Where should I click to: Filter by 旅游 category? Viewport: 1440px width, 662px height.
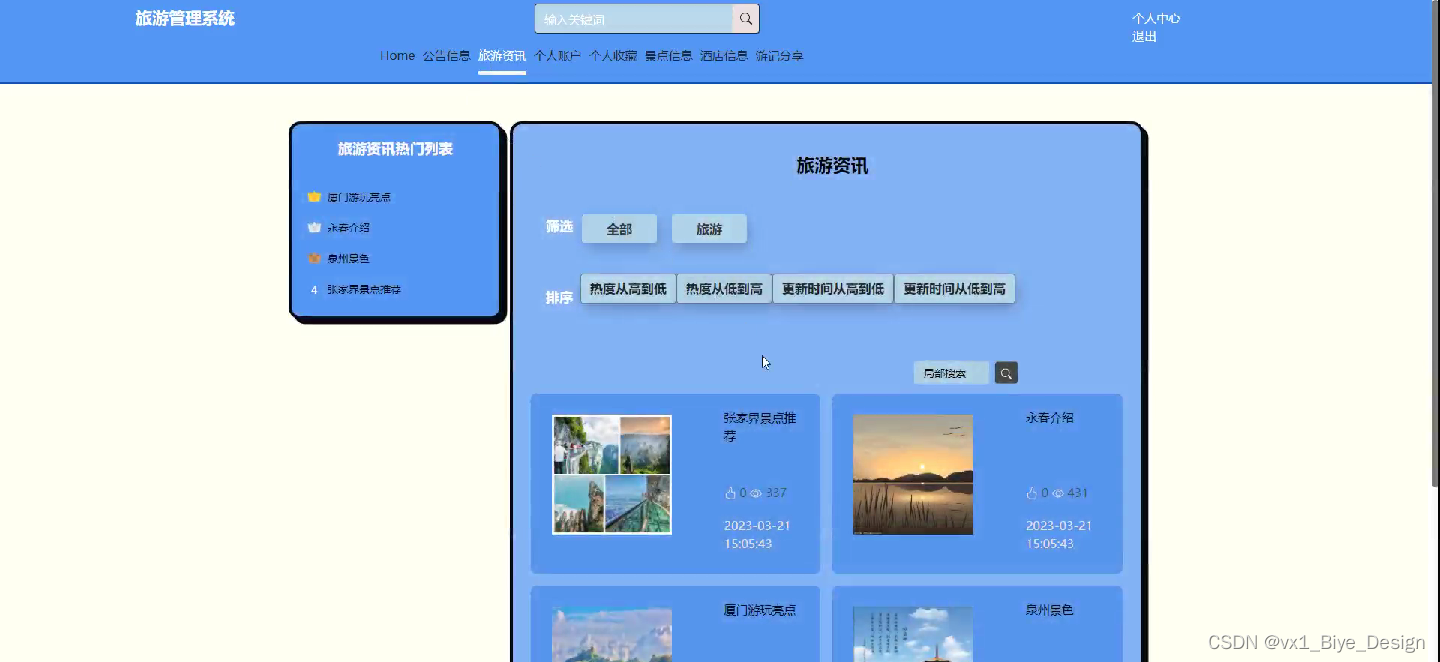709,229
